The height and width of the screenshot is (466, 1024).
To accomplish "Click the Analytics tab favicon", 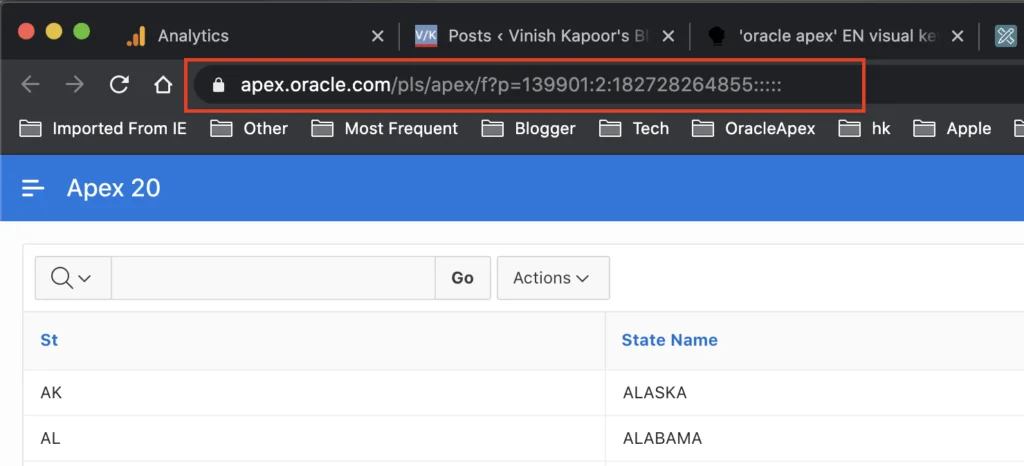I will tap(136, 36).
